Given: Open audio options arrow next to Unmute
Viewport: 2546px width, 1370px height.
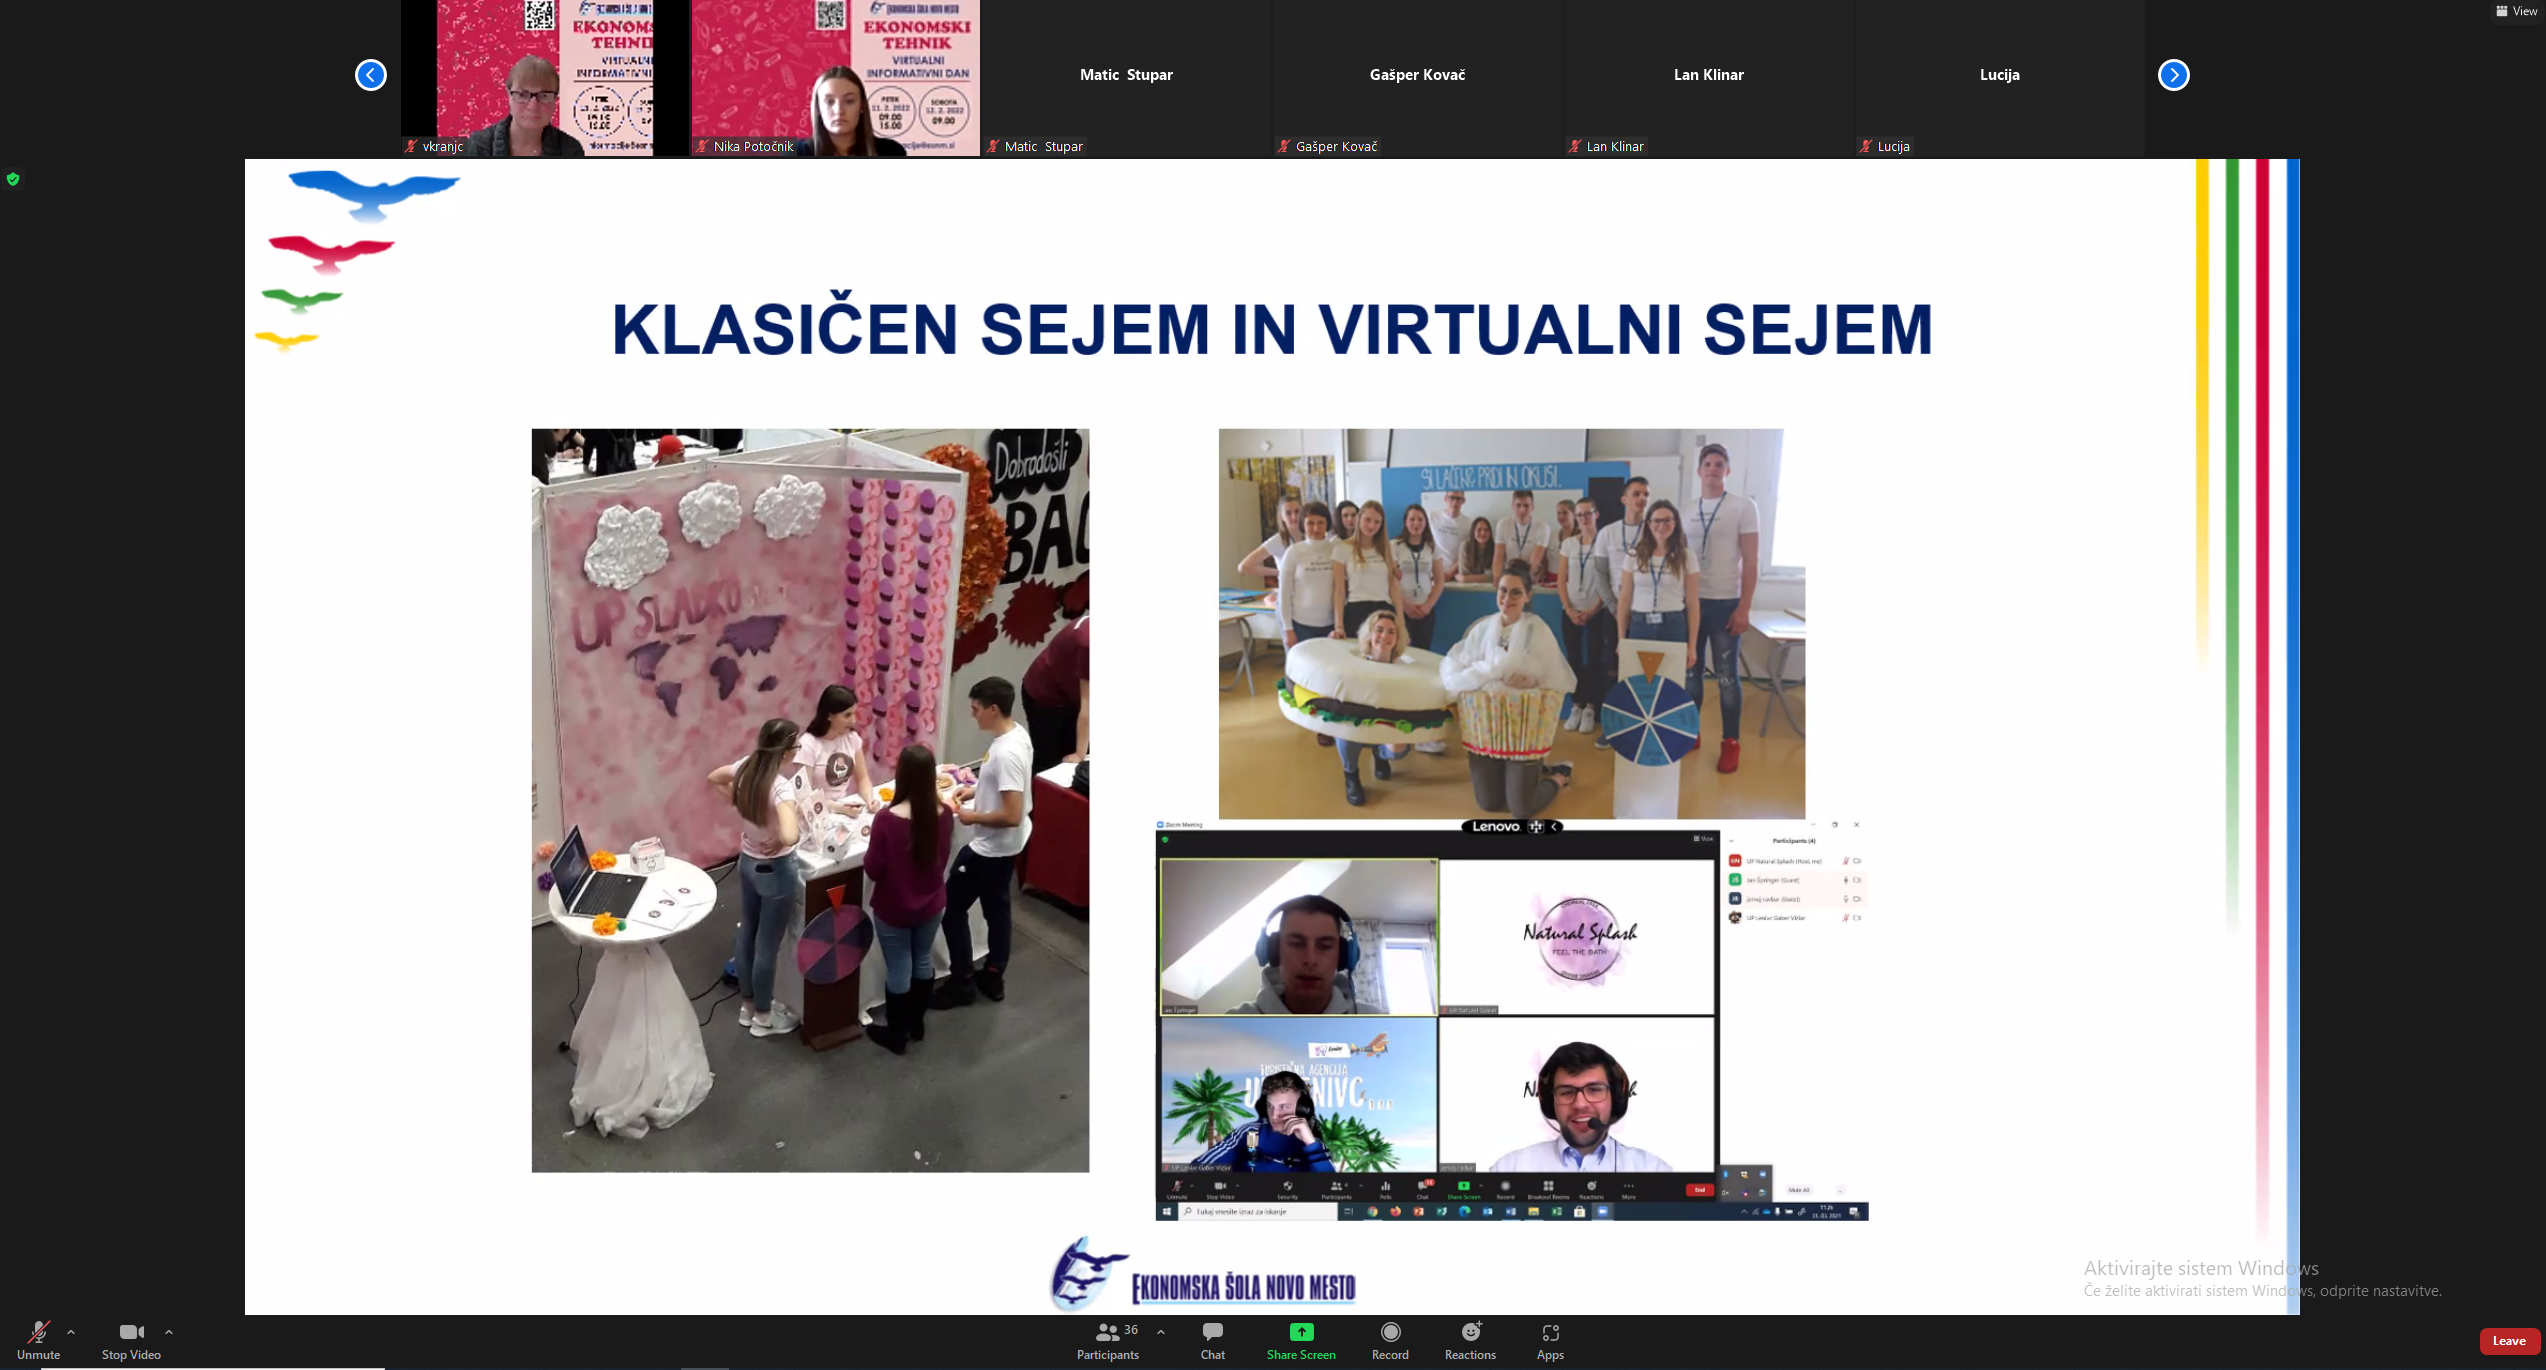Looking at the screenshot, I should coord(71,1332).
